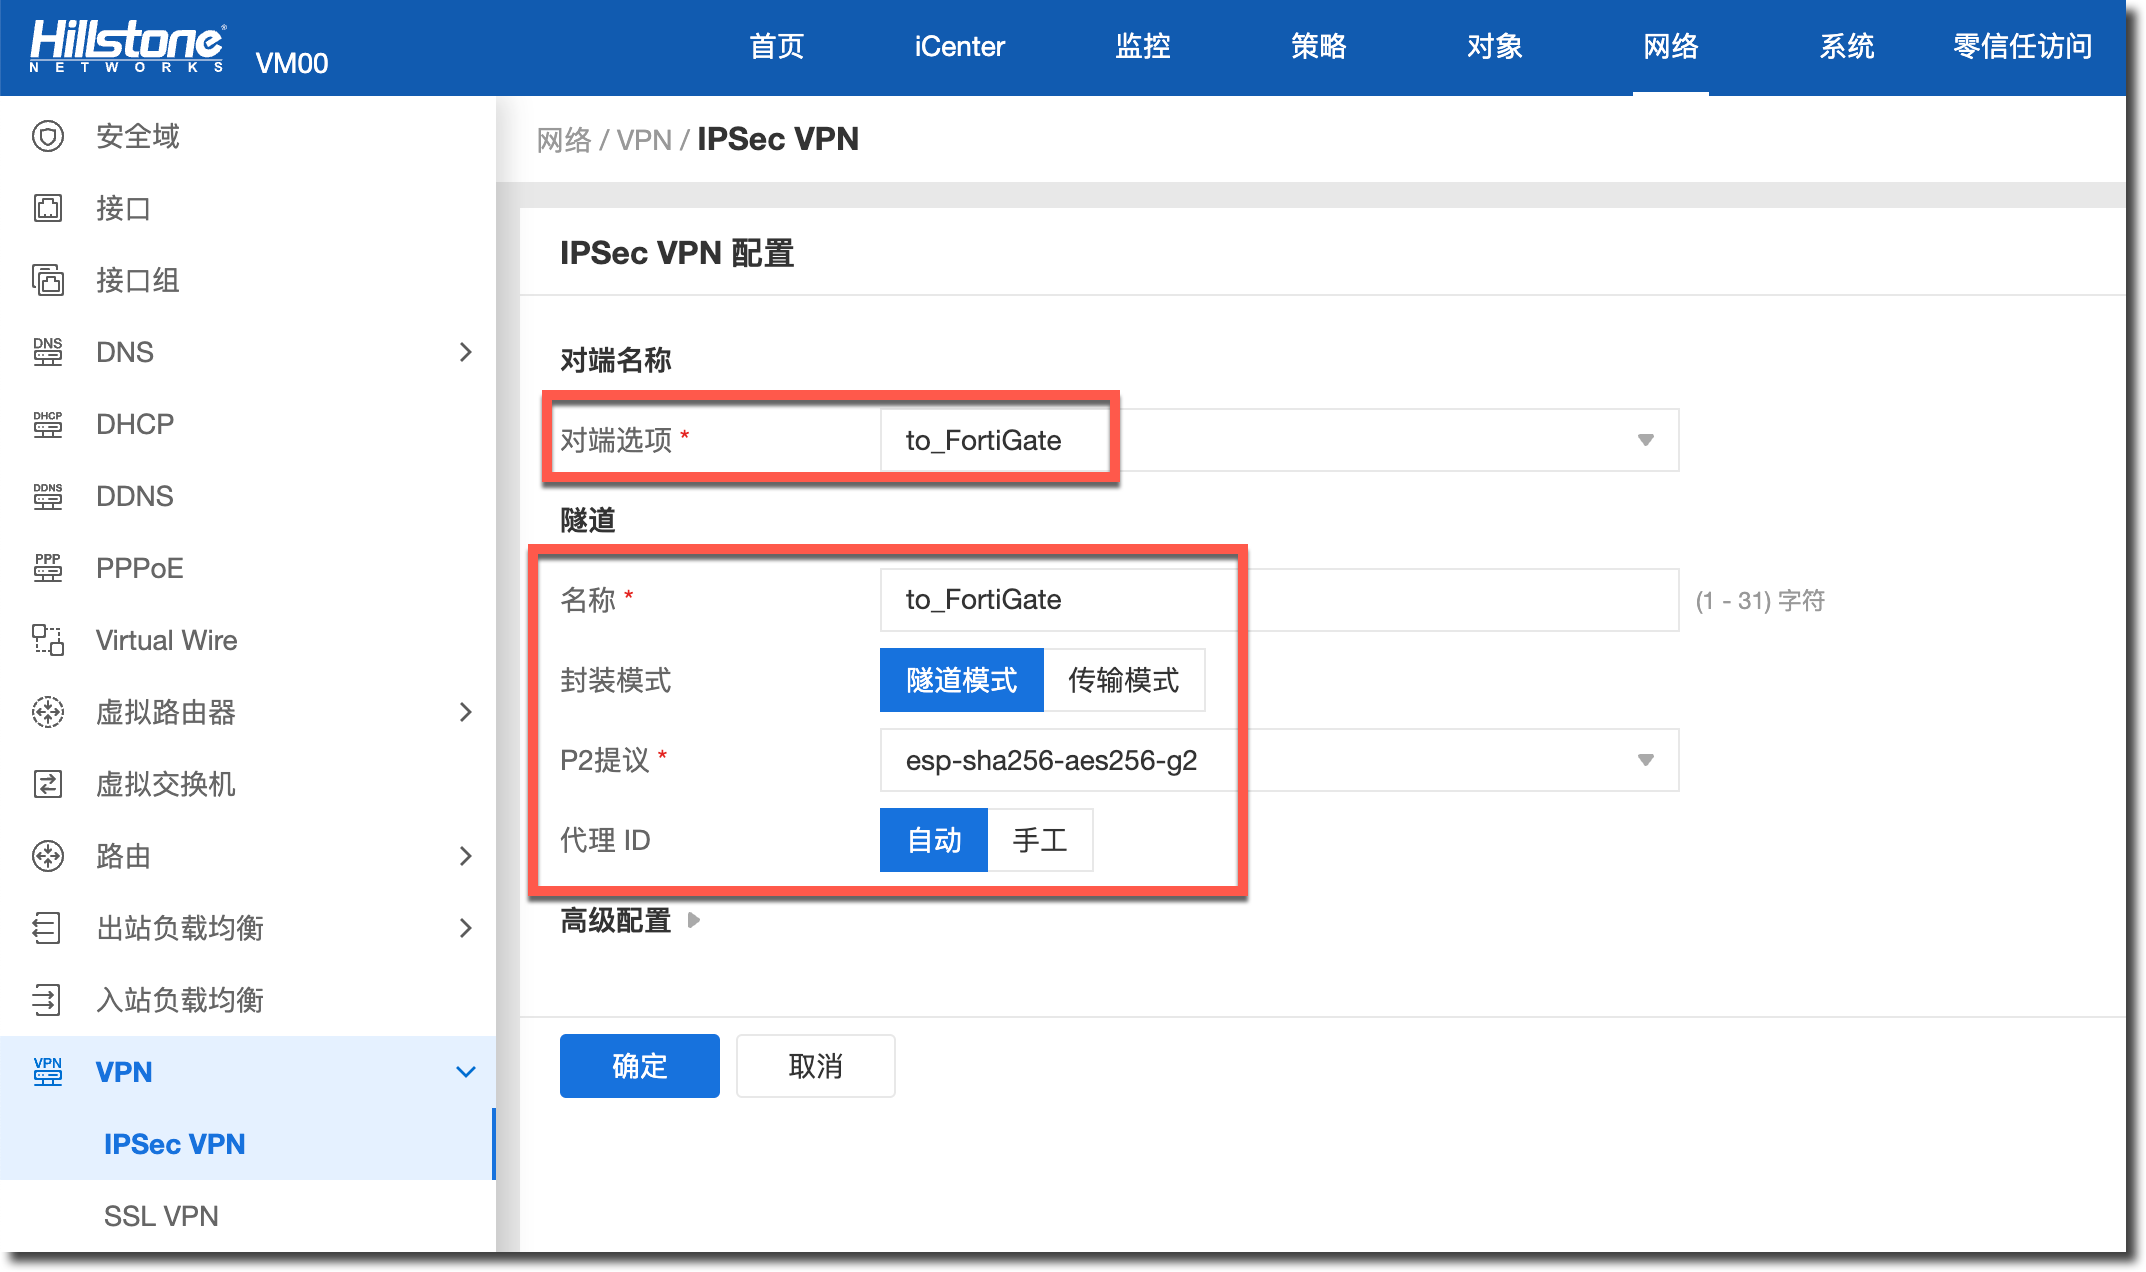Click the 取消 button

click(x=815, y=1066)
